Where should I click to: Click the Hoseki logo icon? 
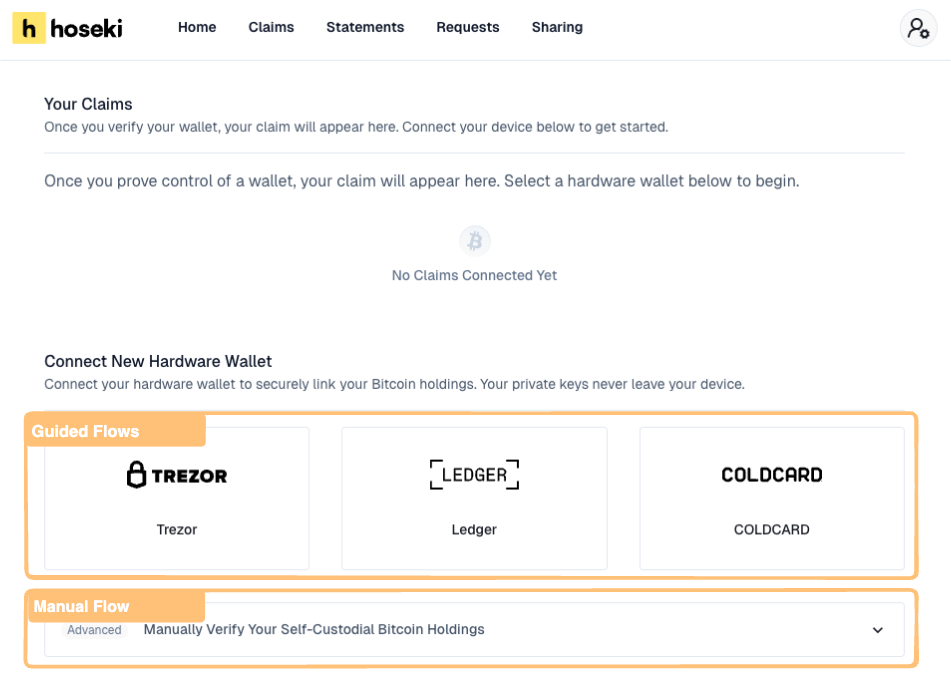point(29,28)
